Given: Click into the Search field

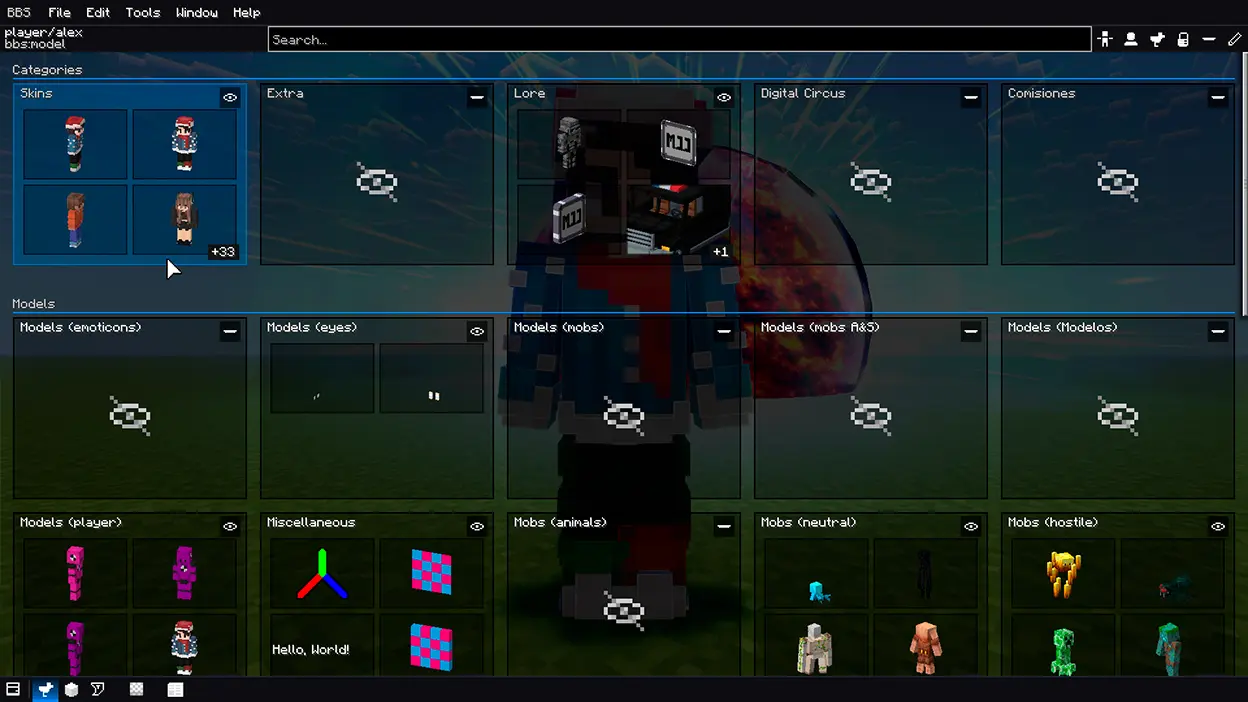Looking at the screenshot, I should click(x=680, y=40).
